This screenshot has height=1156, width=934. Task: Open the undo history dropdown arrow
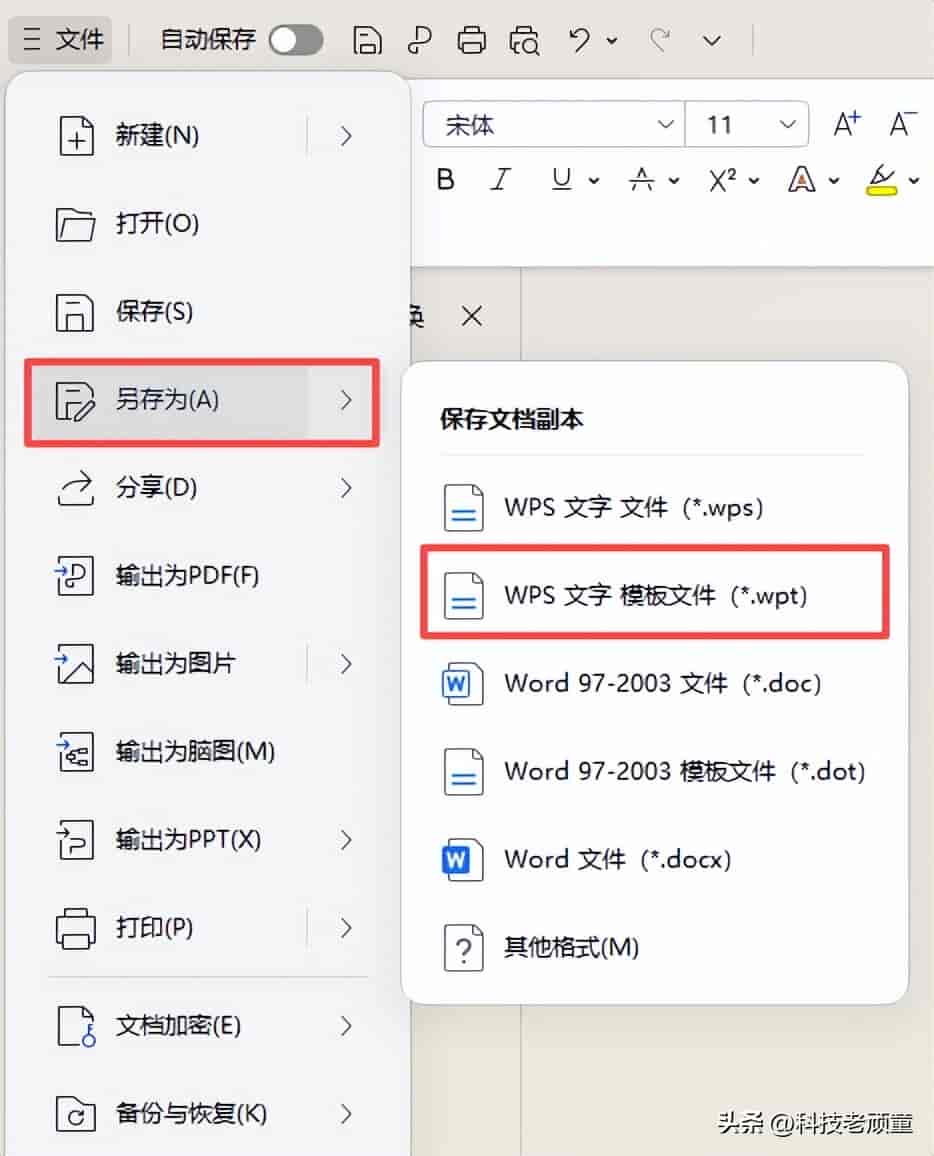pos(612,41)
